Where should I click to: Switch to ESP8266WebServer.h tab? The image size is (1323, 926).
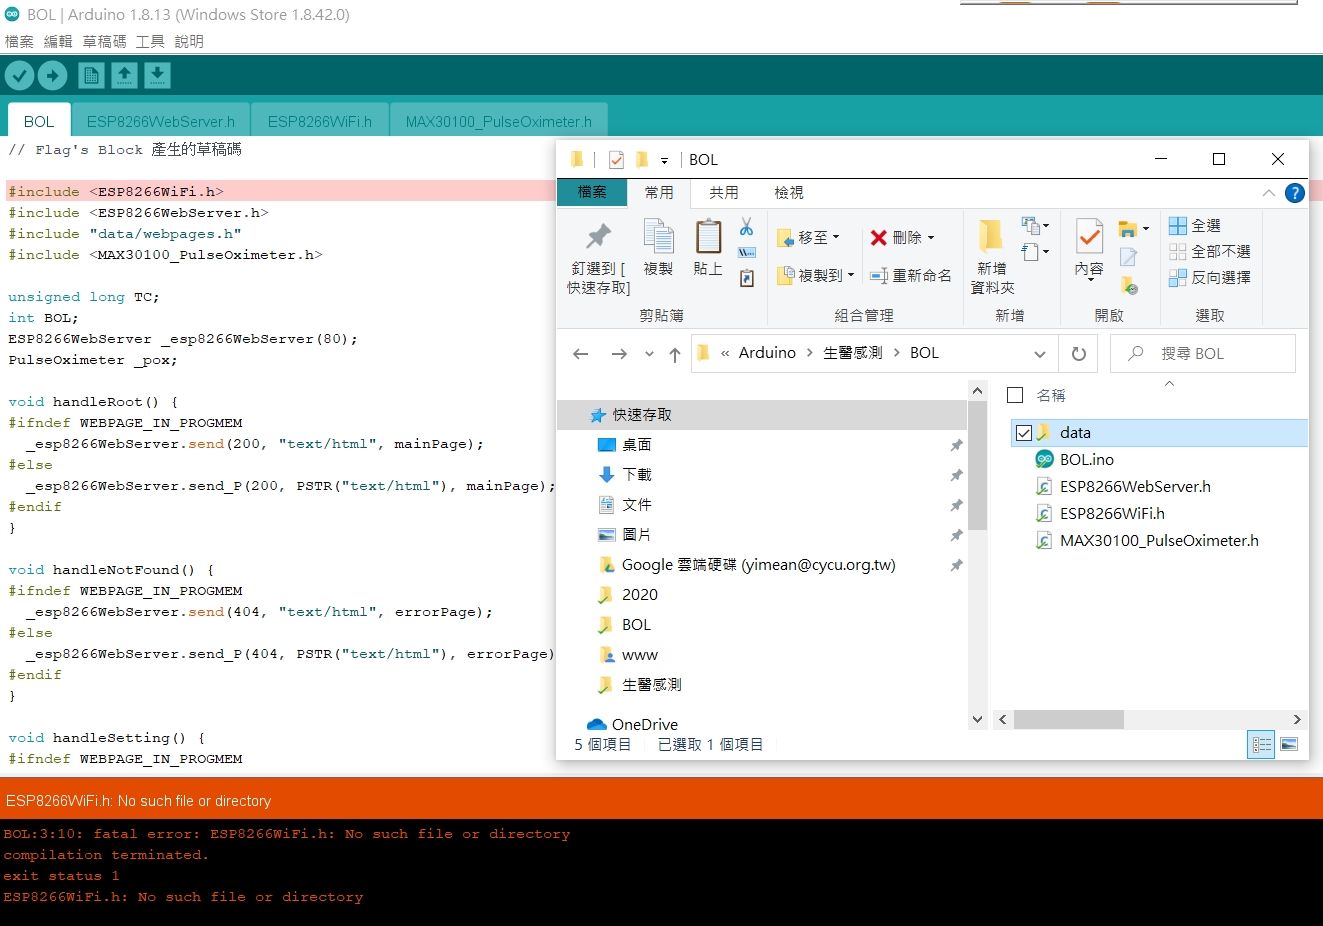pyautogui.click(x=161, y=121)
